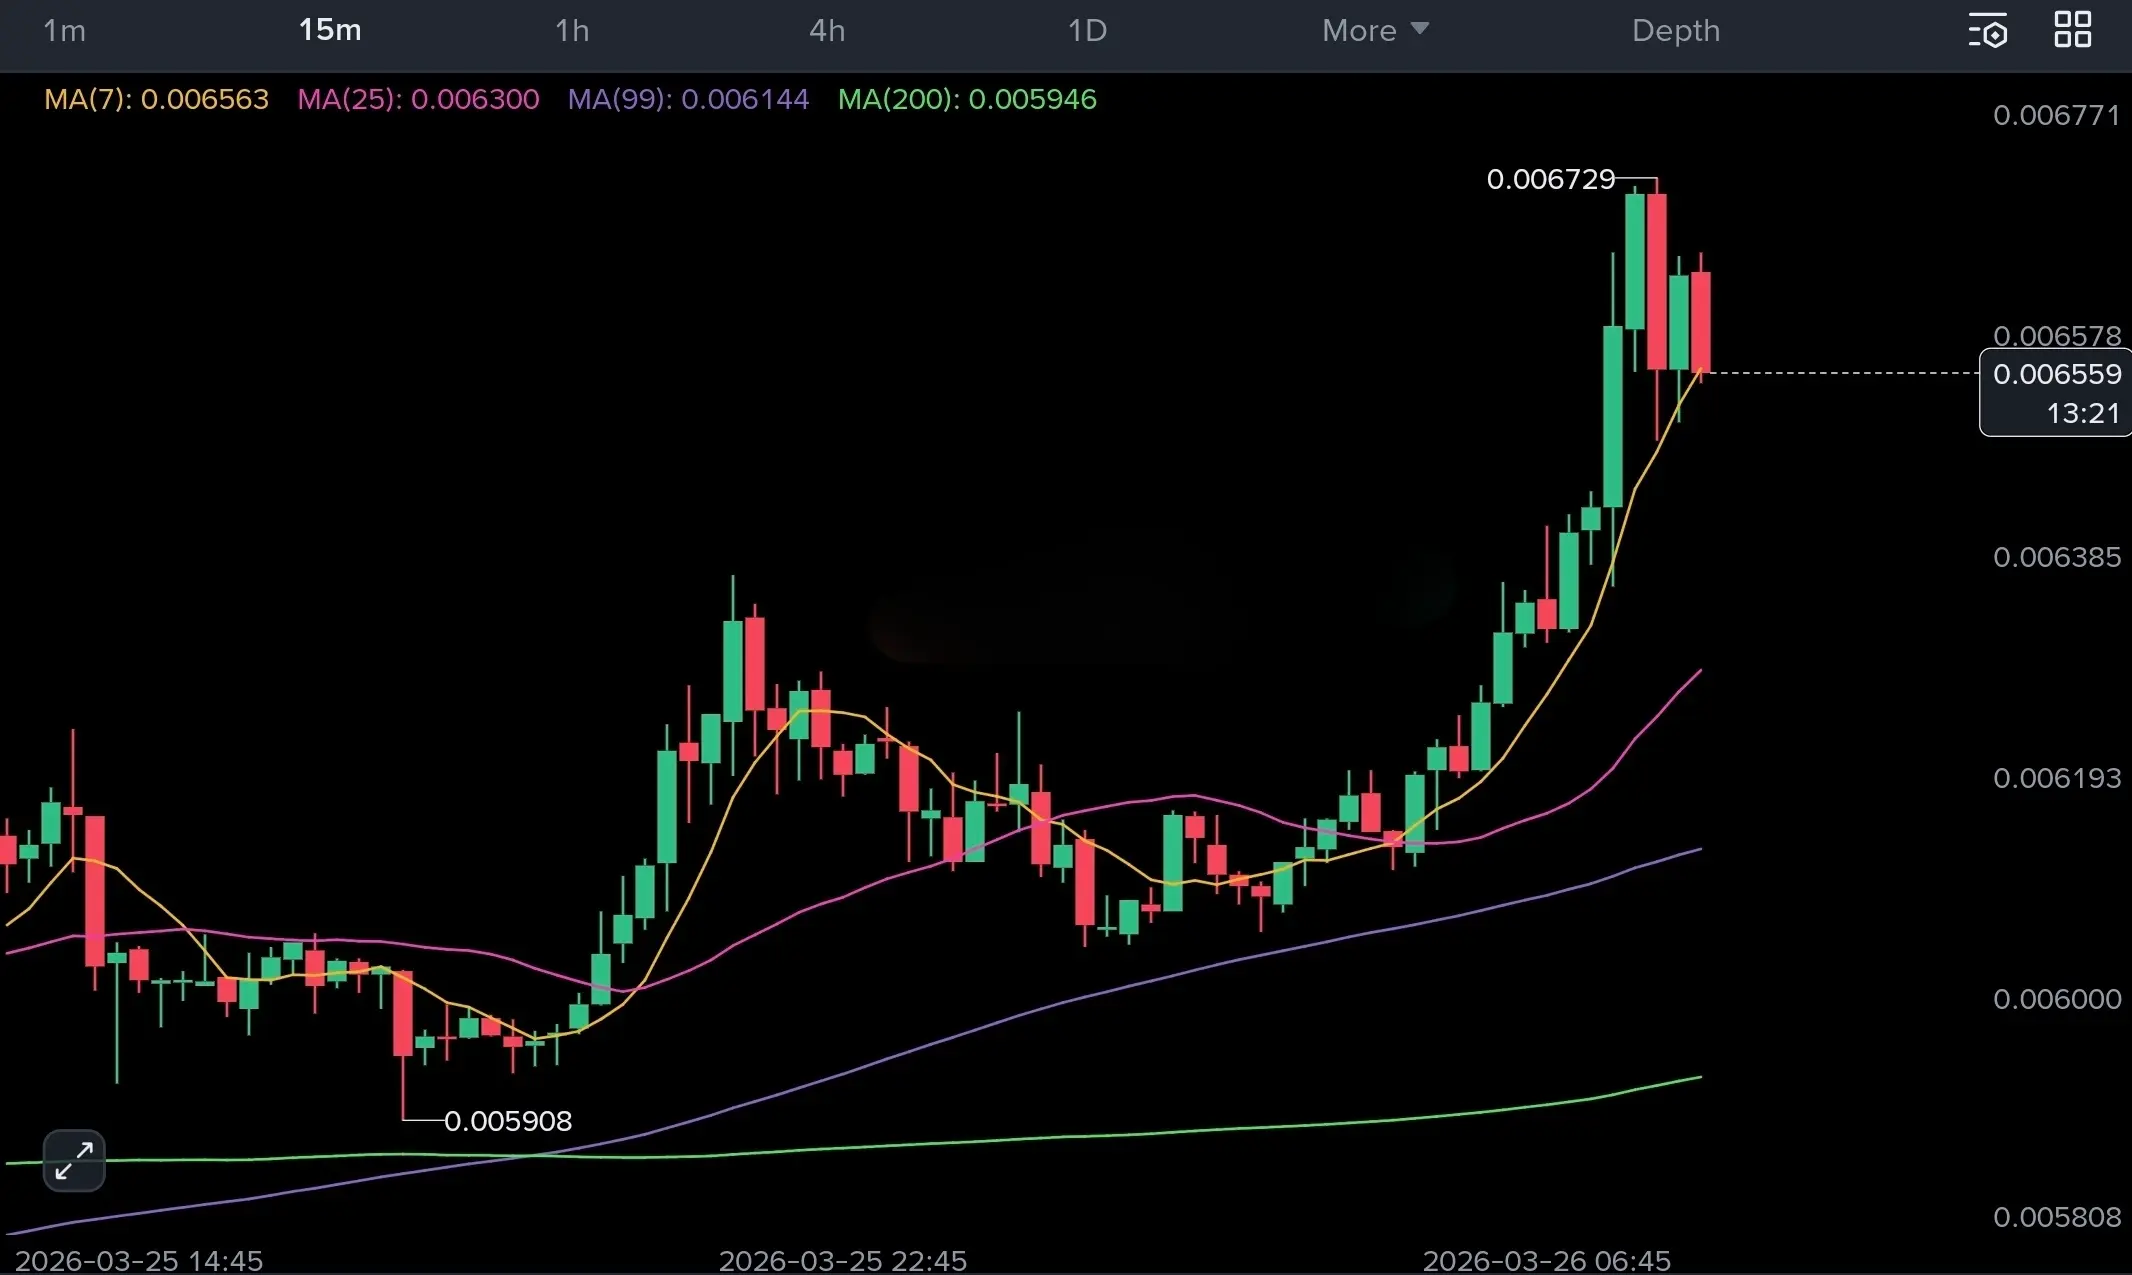Change interval to 1D

(x=1087, y=31)
